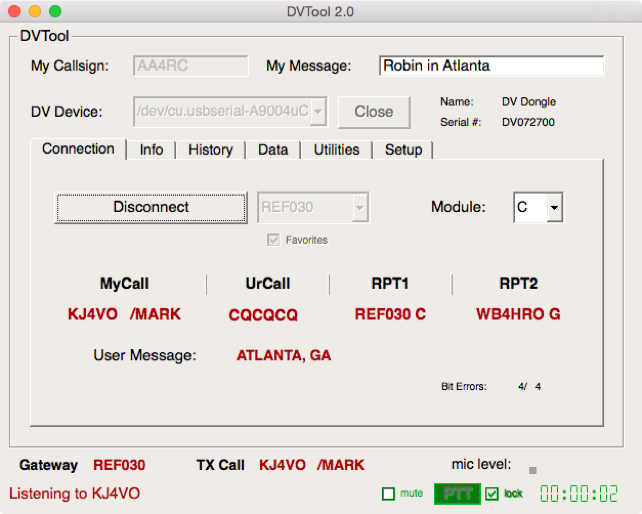Select the Setup tab
This screenshot has height=514, width=642.
click(403, 150)
